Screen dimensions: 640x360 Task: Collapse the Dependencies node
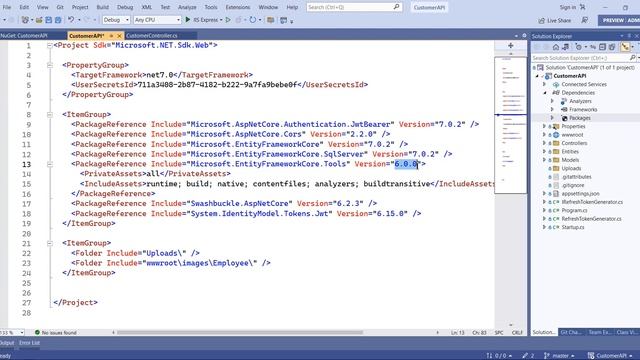tap(544, 93)
